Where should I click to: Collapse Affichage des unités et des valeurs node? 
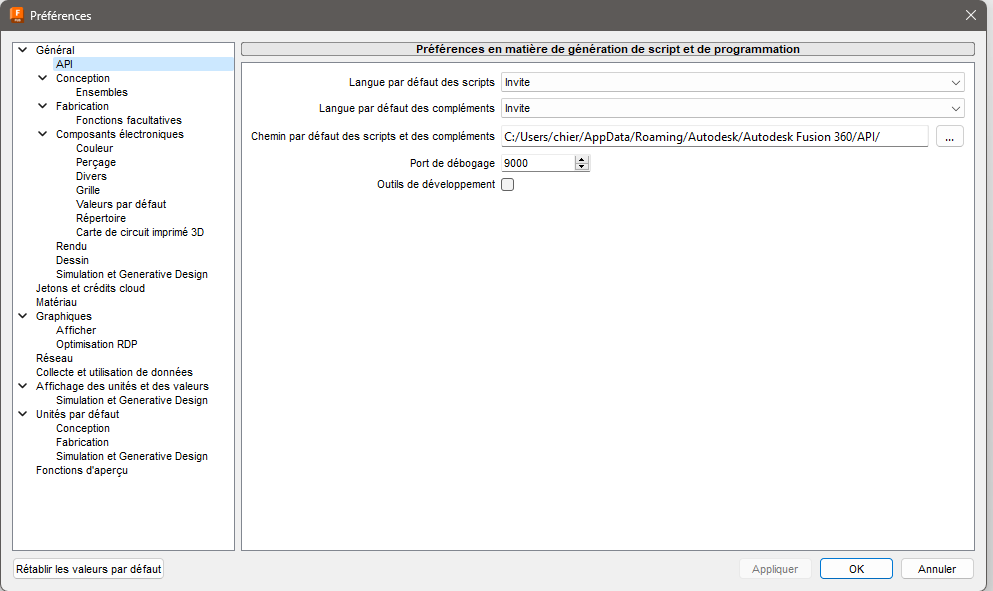click(23, 386)
